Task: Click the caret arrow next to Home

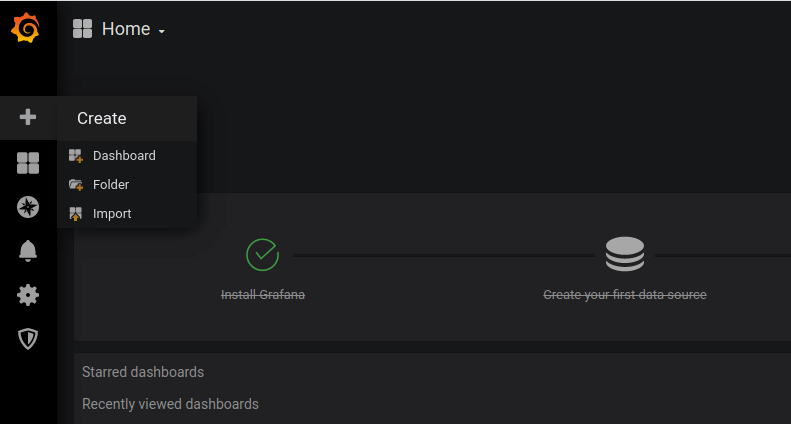Action: pos(161,32)
